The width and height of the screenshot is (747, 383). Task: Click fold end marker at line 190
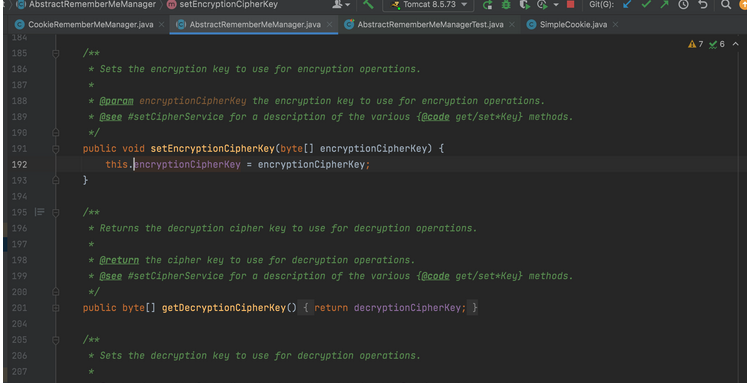56,132
